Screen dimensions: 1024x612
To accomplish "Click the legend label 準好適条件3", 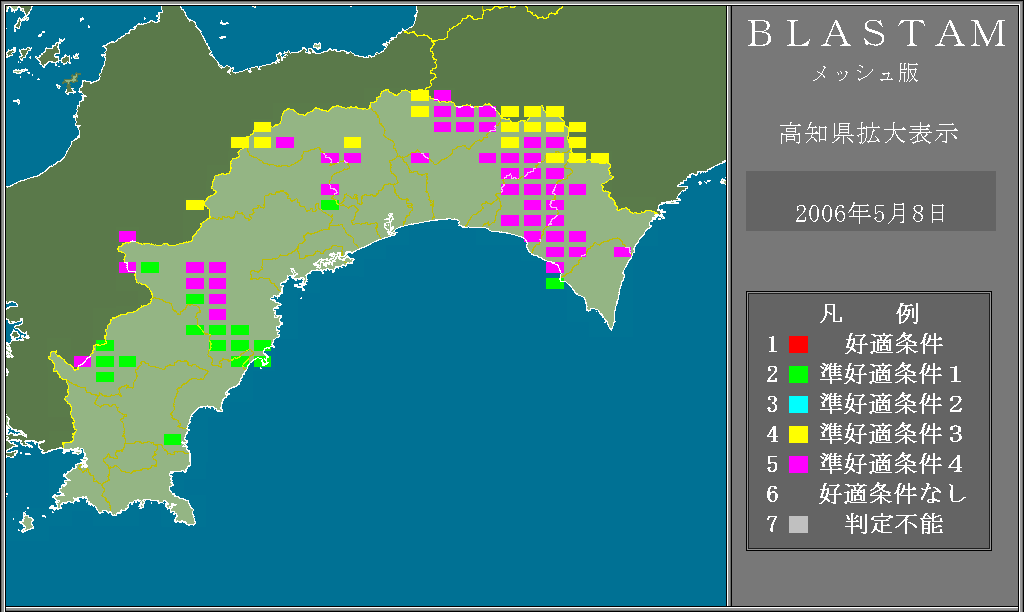I will (891, 434).
